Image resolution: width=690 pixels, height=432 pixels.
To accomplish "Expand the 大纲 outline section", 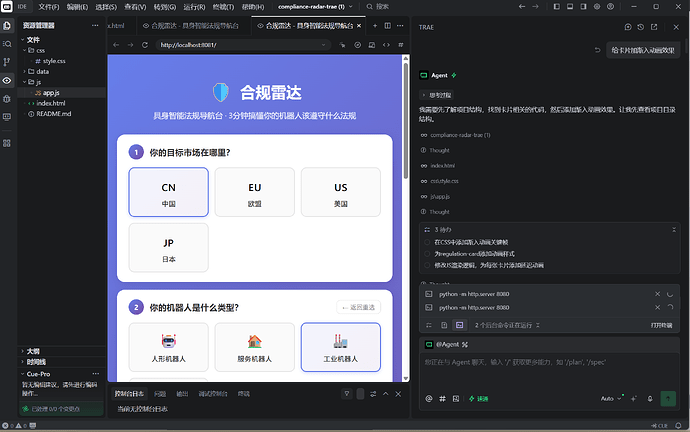I will 23,351.
